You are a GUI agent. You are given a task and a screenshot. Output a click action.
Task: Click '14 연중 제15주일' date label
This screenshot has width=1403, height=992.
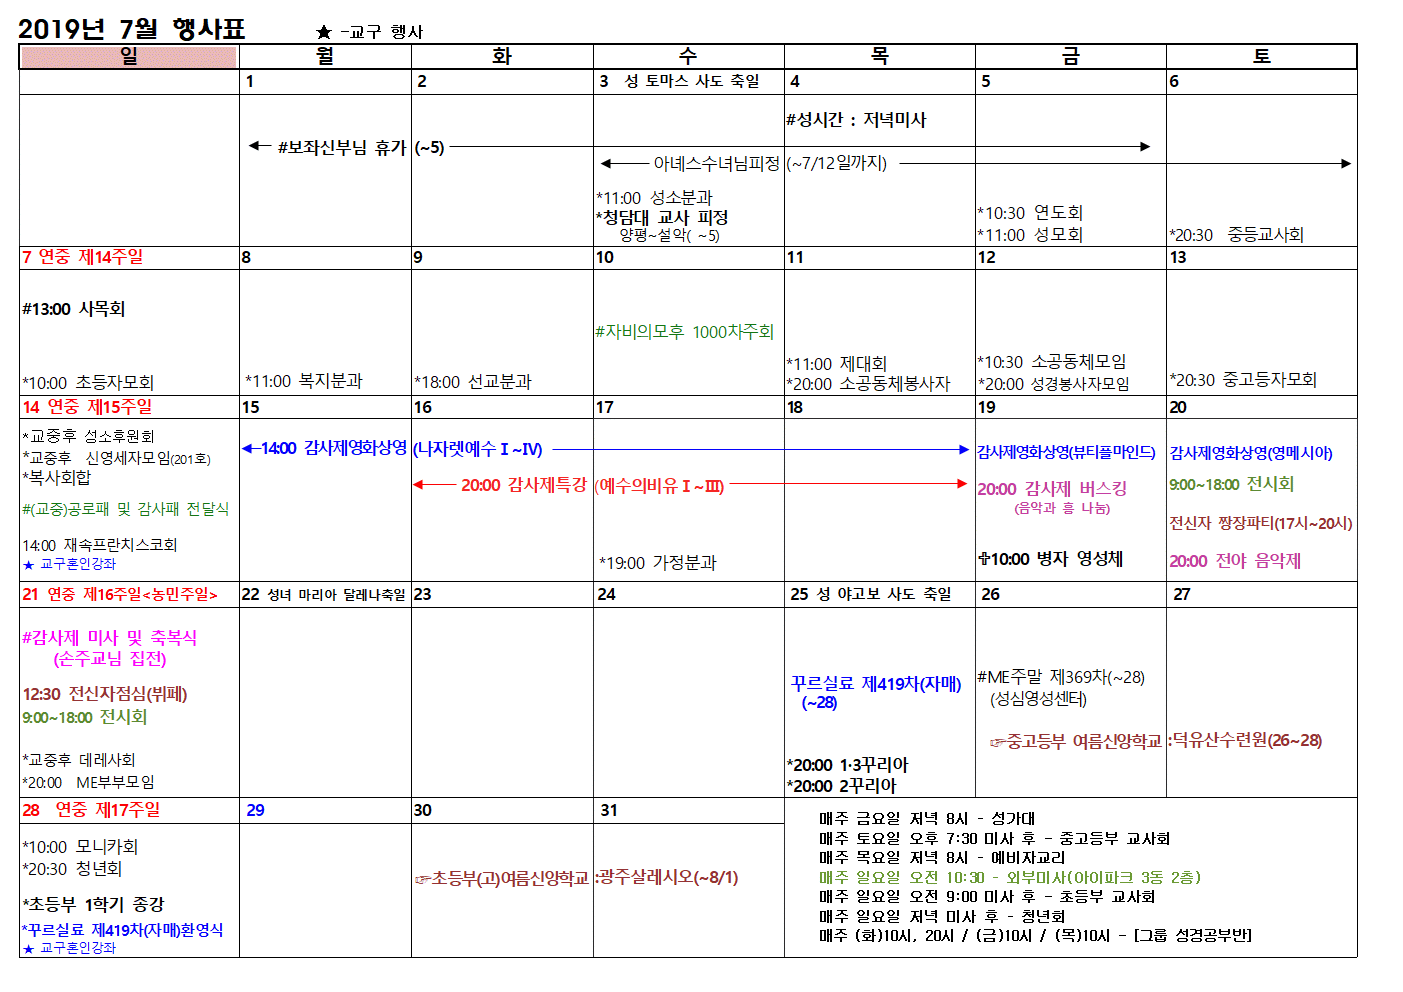(x=87, y=407)
